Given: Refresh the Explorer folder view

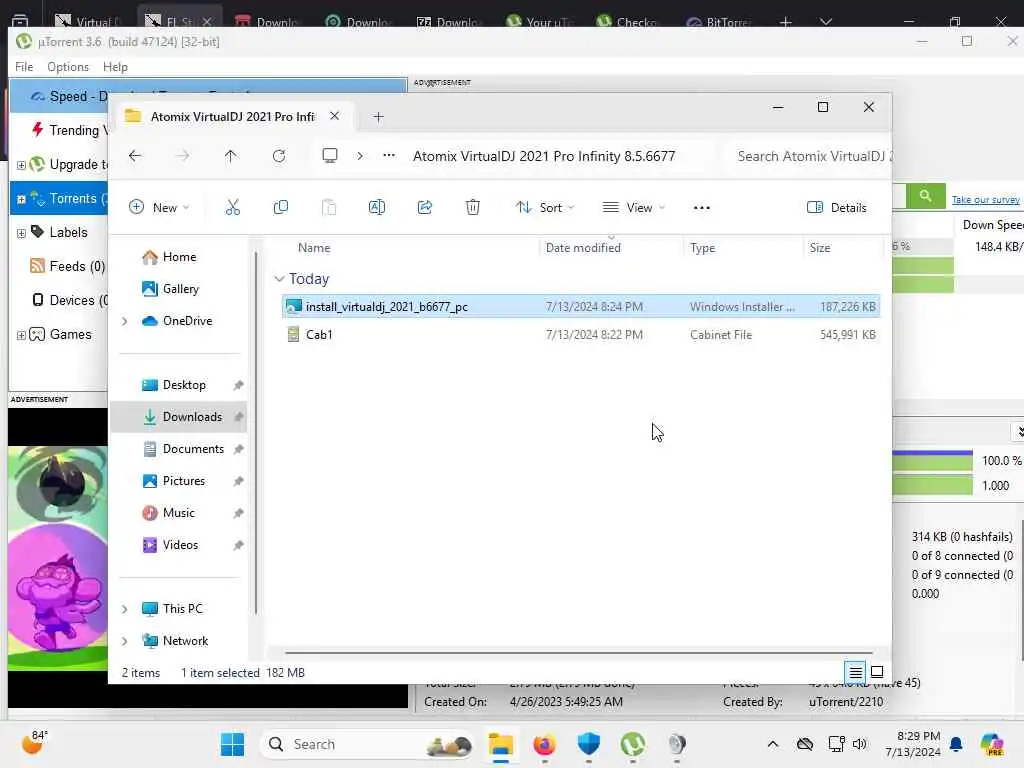Looking at the screenshot, I should click(279, 156).
